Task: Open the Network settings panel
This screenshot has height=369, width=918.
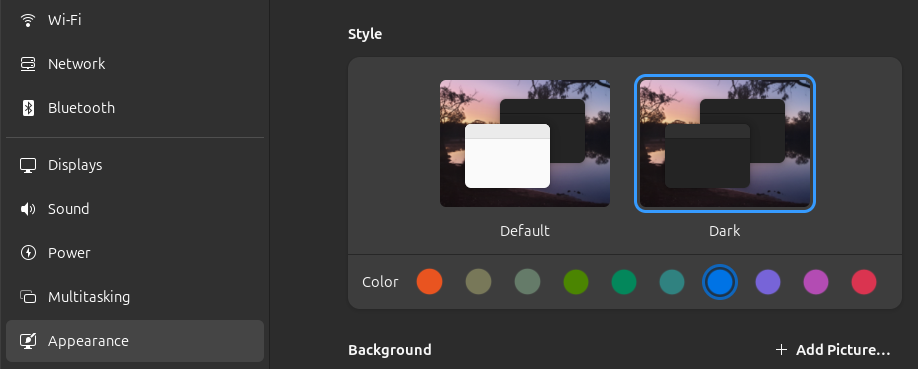Action: click(135, 64)
